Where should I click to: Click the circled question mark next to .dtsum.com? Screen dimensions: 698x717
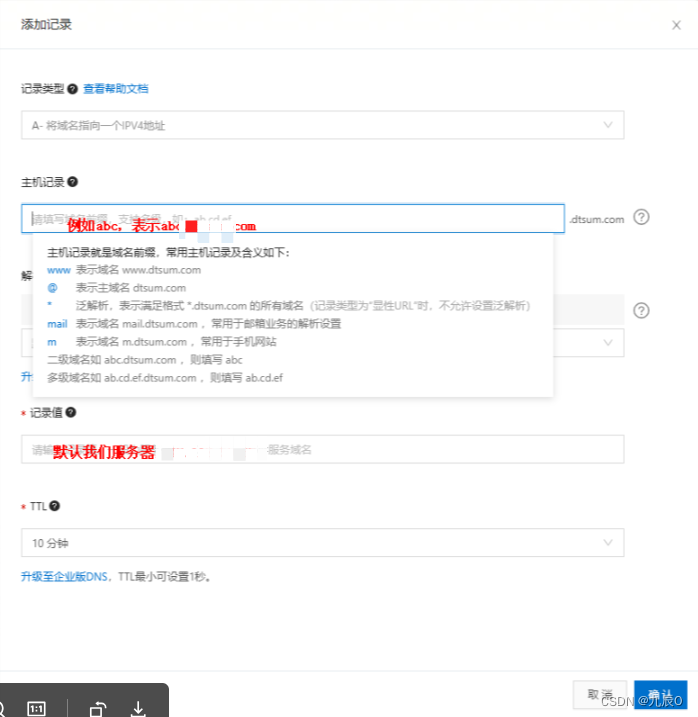click(x=641, y=217)
